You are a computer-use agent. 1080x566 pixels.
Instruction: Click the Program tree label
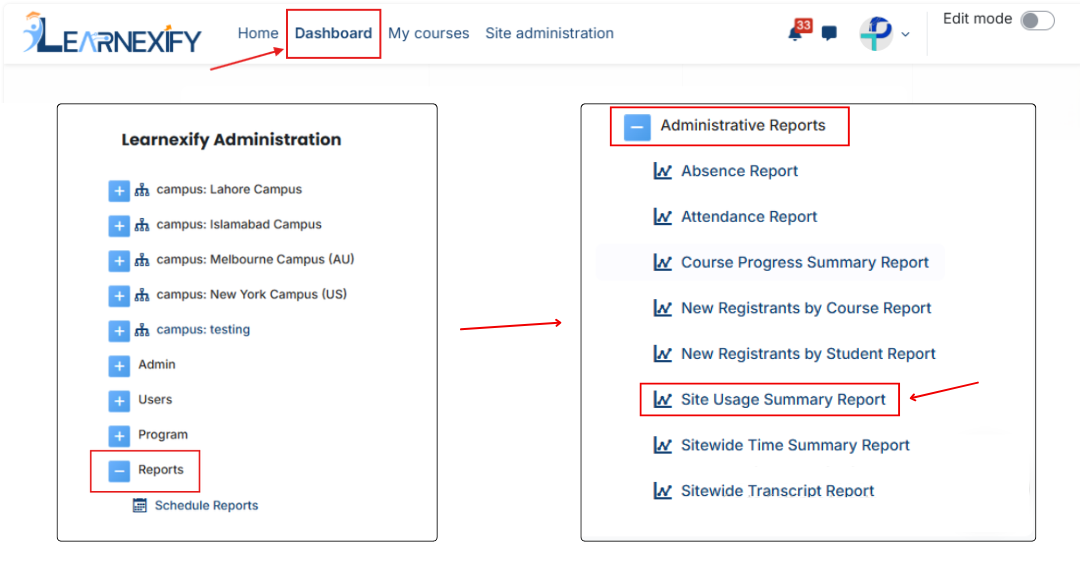163,434
